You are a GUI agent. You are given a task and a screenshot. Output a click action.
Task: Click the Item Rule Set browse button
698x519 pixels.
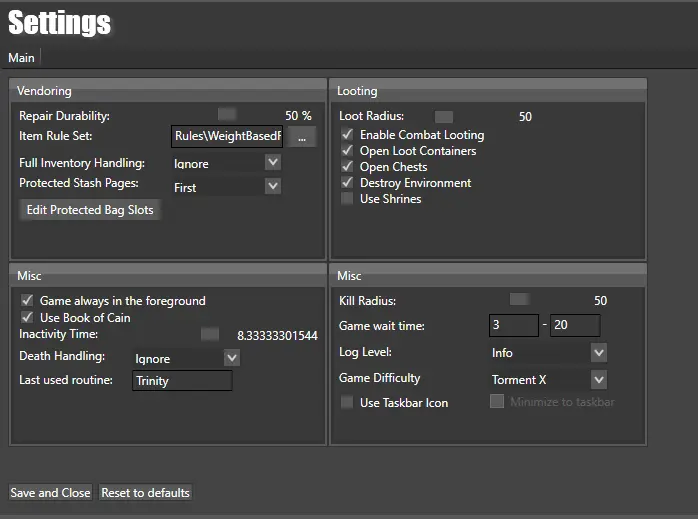point(302,137)
